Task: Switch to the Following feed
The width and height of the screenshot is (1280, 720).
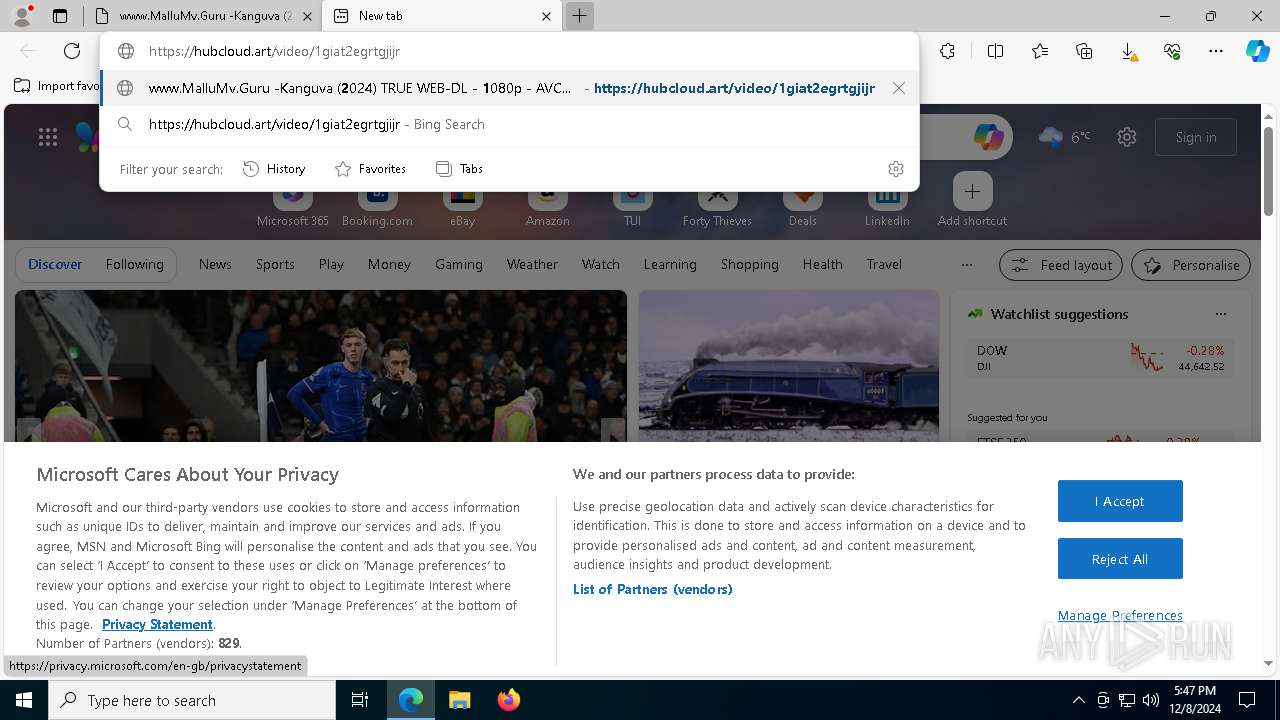Action: click(x=134, y=264)
